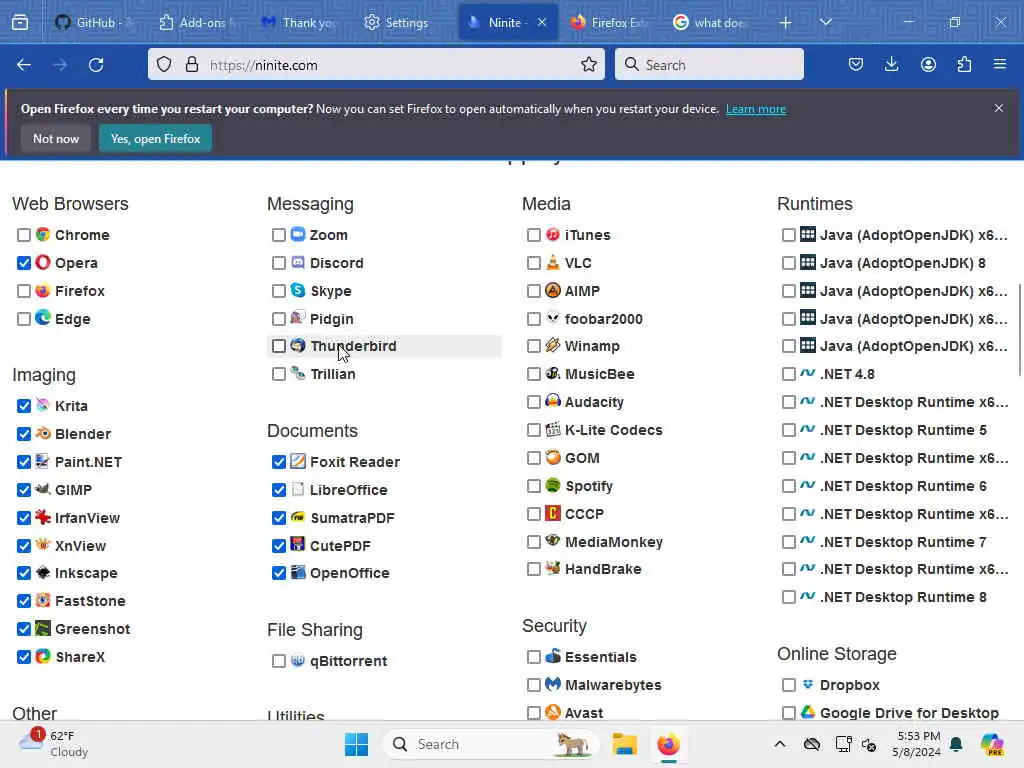Image resolution: width=1024 pixels, height=768 pixels.
Task: Open File Explorer from taskbar
Action: (624, 744)
